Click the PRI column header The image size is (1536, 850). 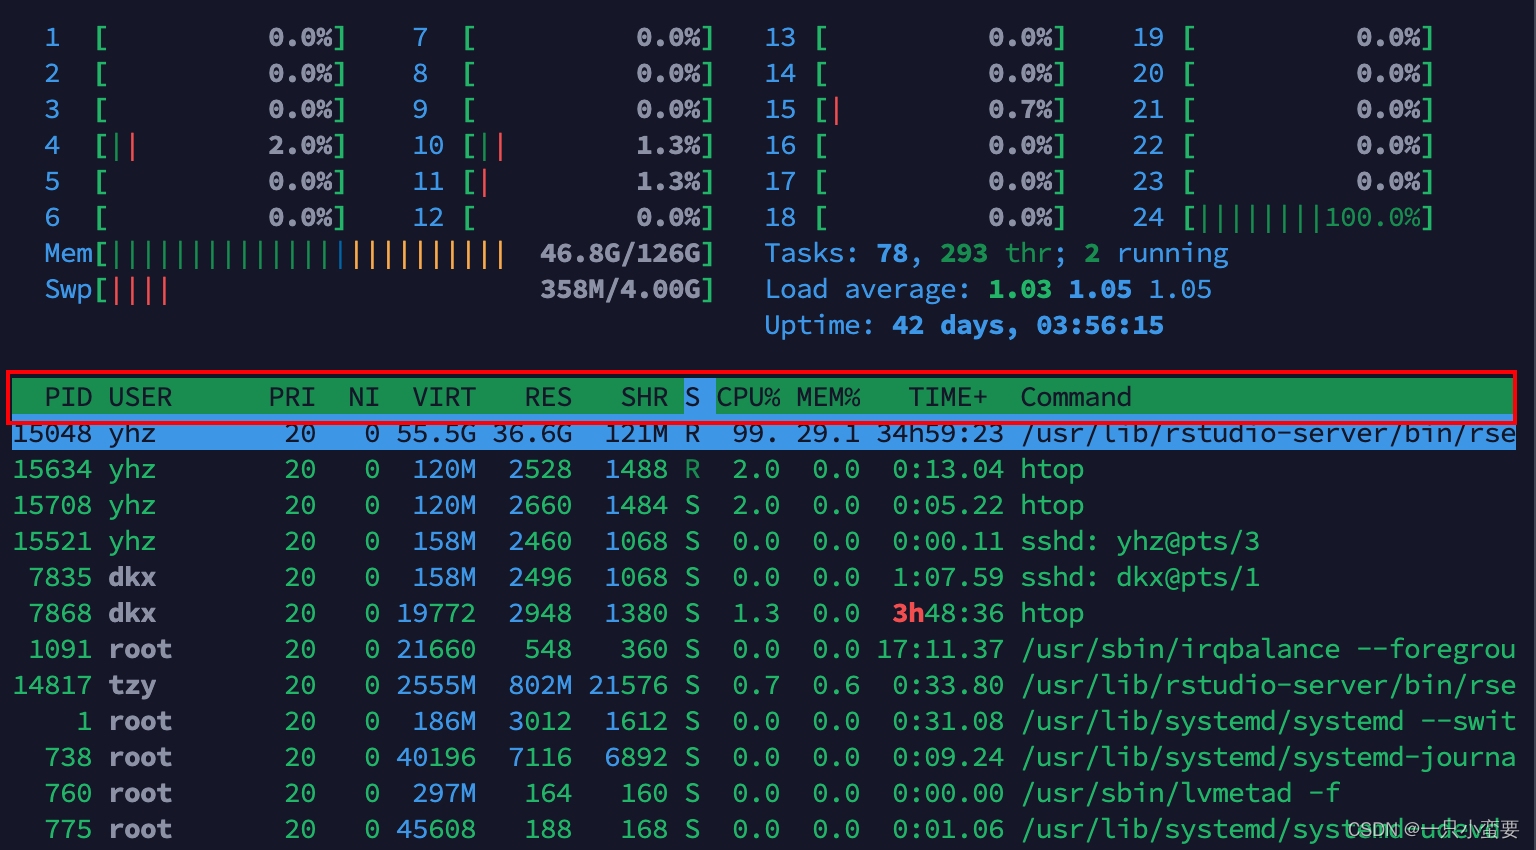[291, 397]
